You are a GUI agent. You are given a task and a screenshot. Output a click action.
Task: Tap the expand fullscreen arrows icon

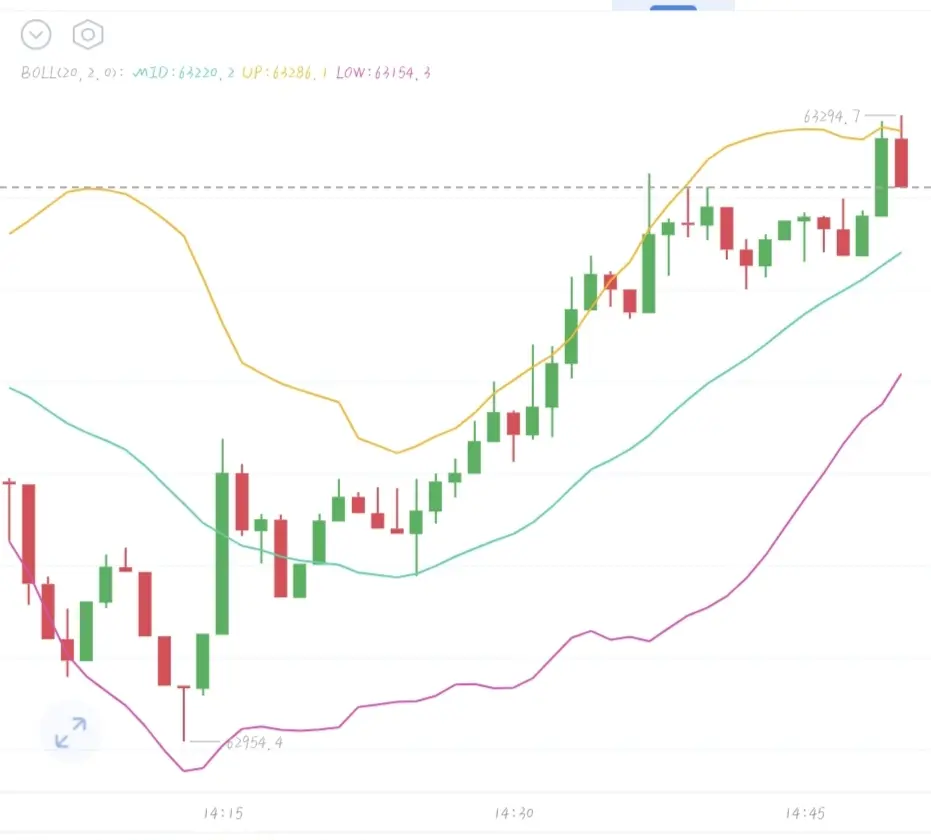71,732
